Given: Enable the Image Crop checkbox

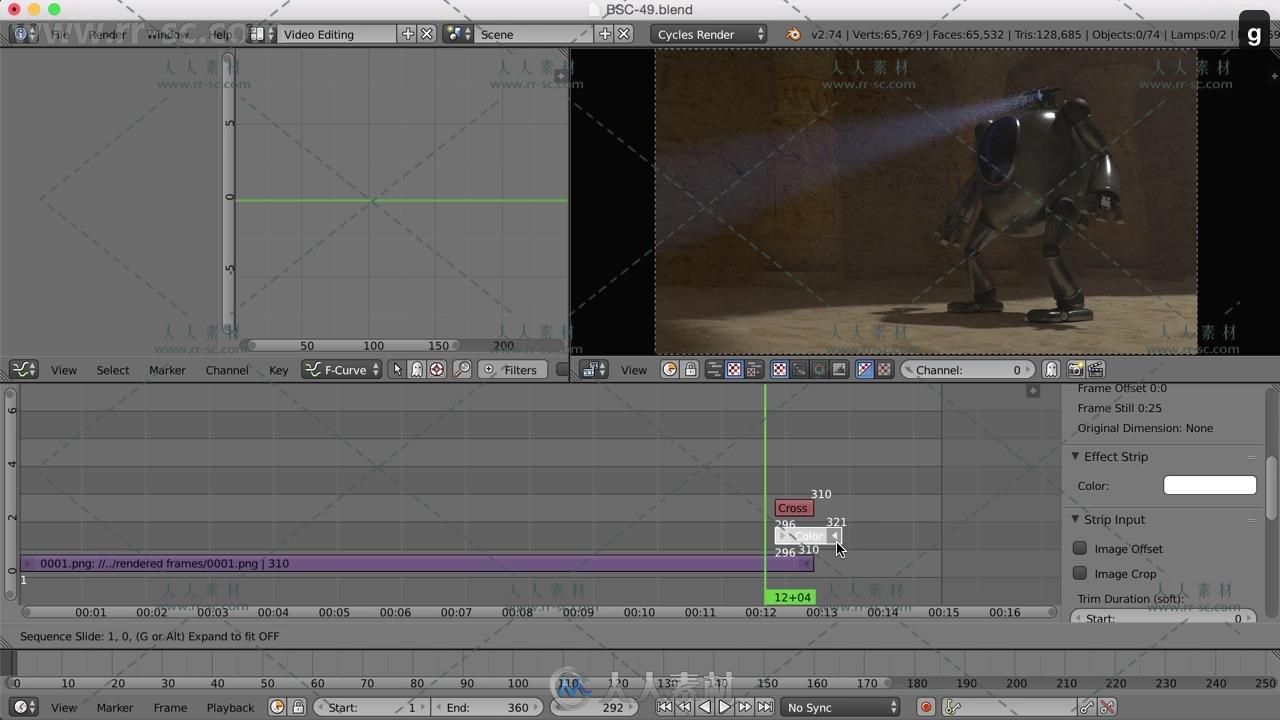Looking at the screenshot, I should tap(1080, 573).
